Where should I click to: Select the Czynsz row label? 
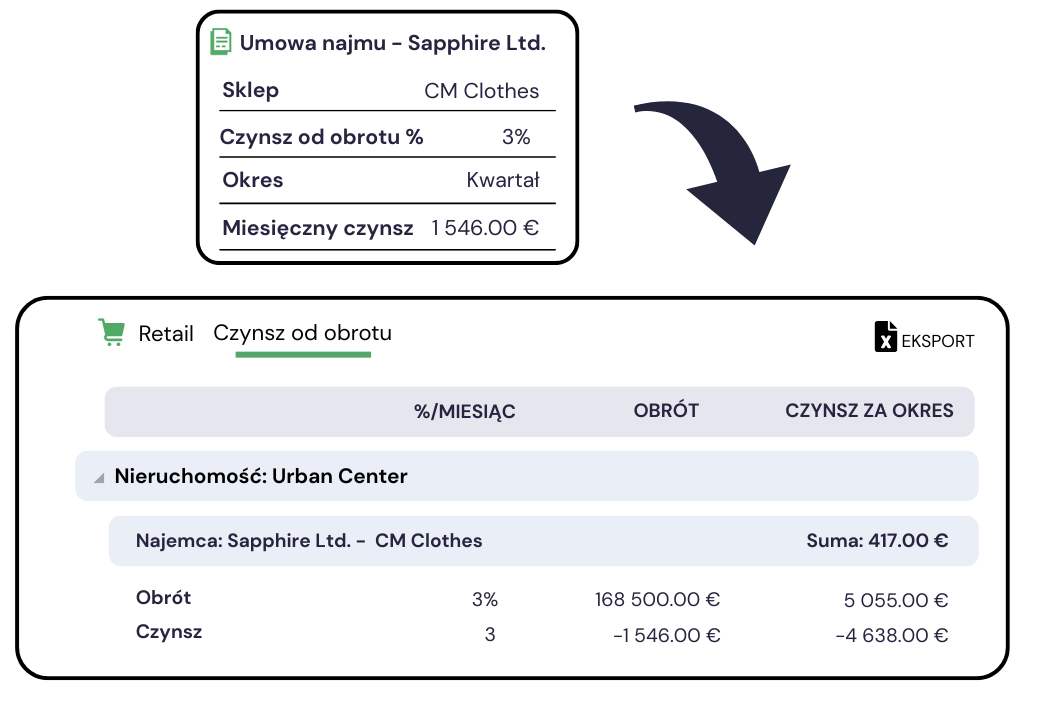(169, 632)
